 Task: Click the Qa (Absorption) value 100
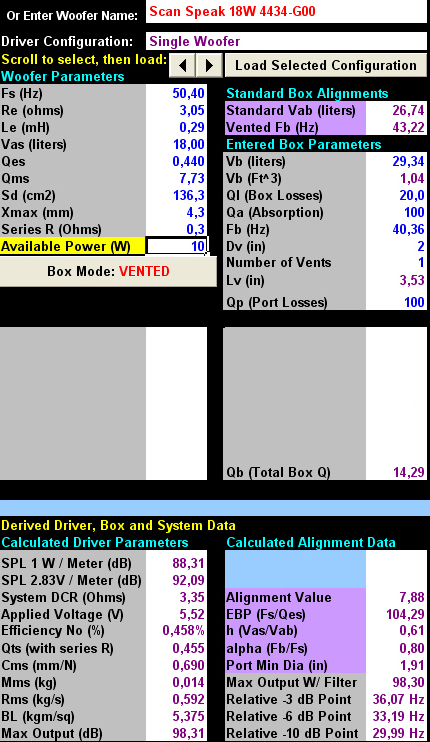(x=414, y=212)
